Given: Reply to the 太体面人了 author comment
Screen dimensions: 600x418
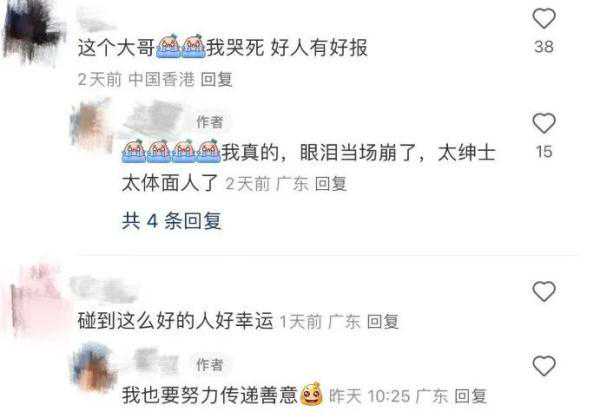Looking at the screenshot, I should pyautogui.click(x=331, y=184).
